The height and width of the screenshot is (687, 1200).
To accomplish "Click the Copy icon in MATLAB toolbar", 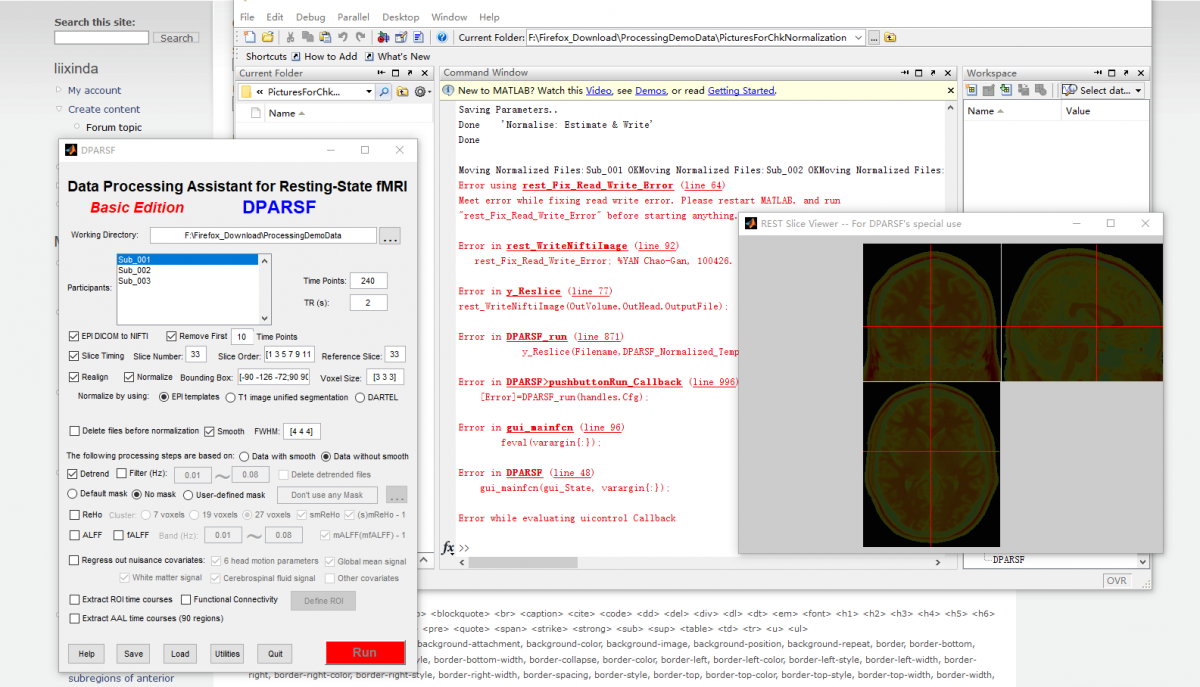I will pyautogui.click(x=307, y=37).
